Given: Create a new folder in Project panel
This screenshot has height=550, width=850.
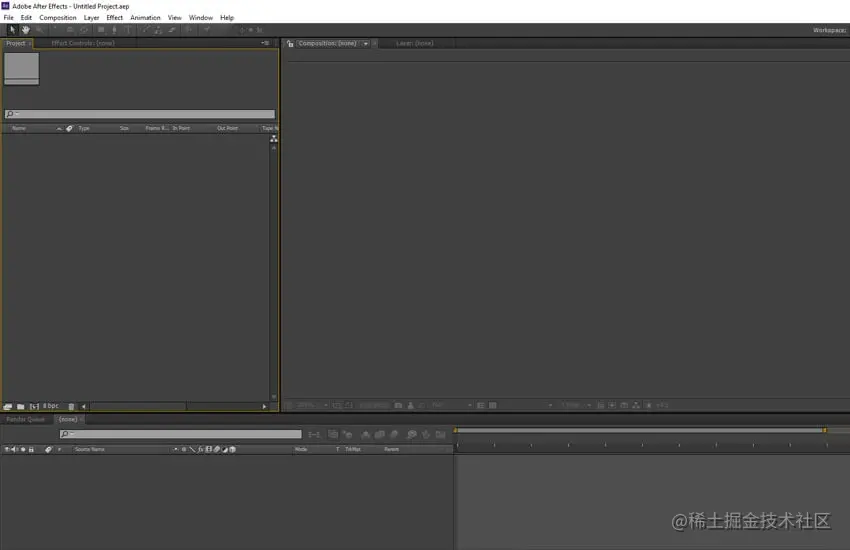Looking at the screenshot, I should [x=21, y=406].
